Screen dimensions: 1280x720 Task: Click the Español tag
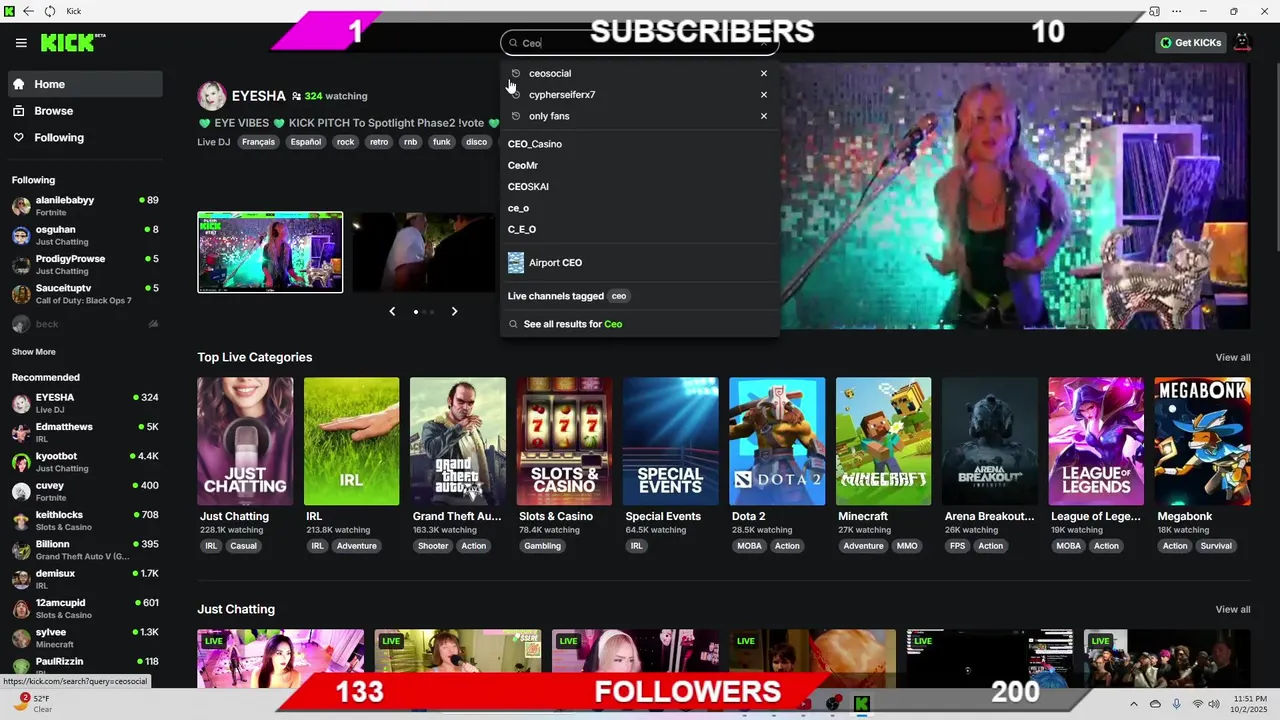coord(306,142)
